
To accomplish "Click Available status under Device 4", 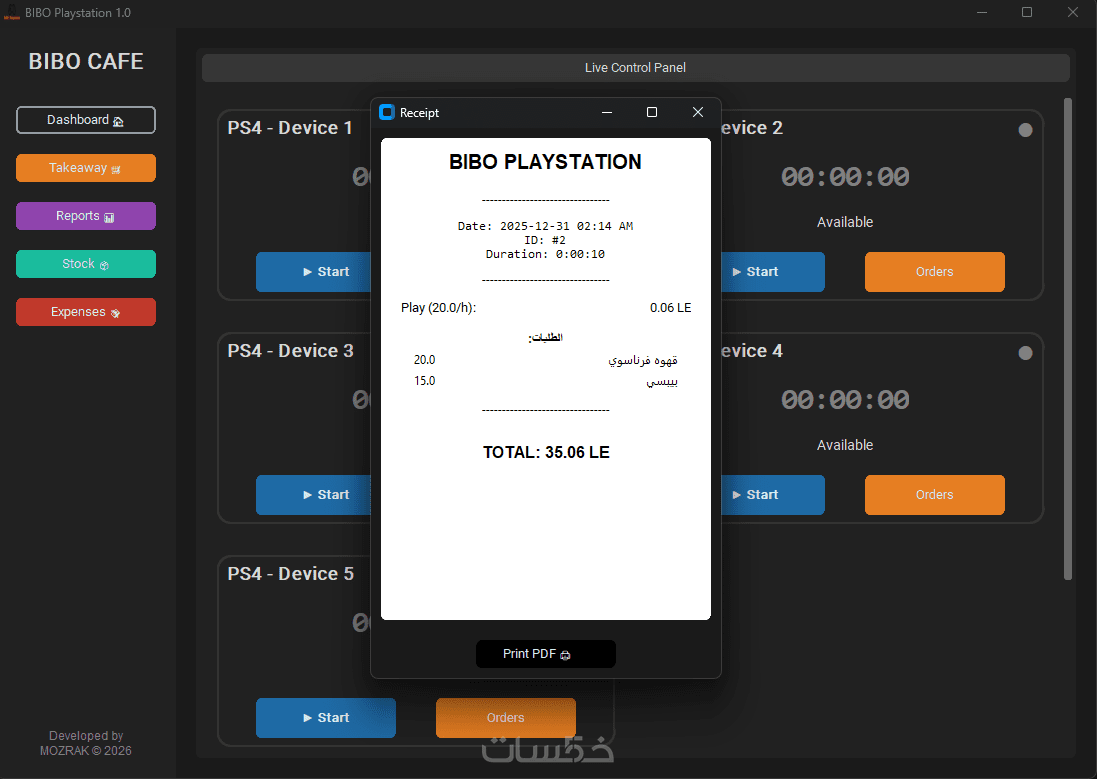I will point(845,445).
